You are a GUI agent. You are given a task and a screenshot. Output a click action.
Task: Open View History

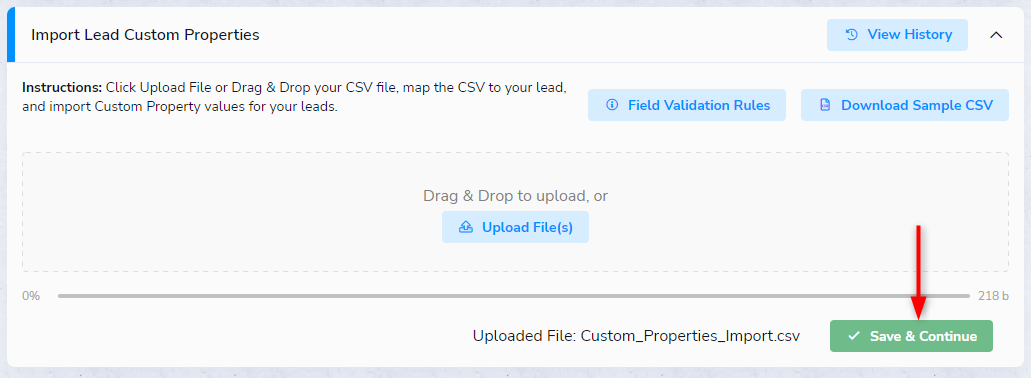pos(897,35)
